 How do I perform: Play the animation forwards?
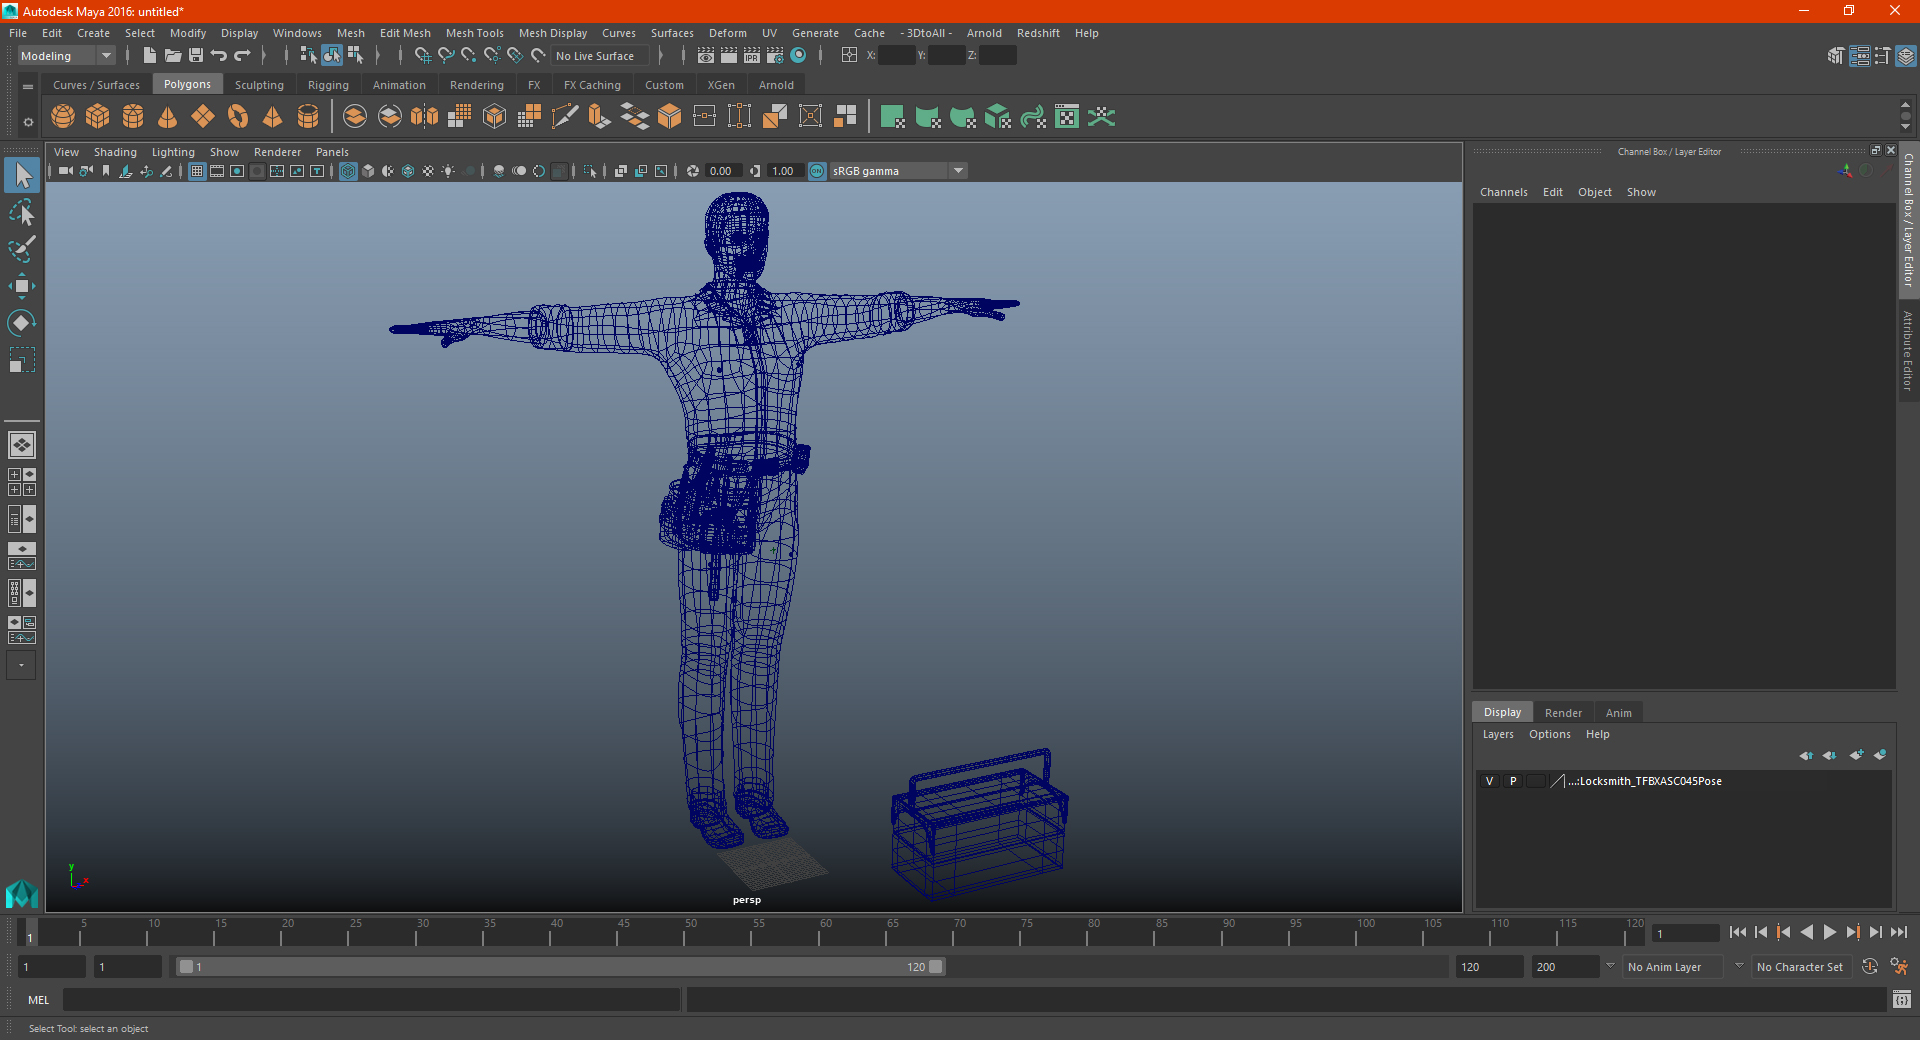coord(1829,932)
